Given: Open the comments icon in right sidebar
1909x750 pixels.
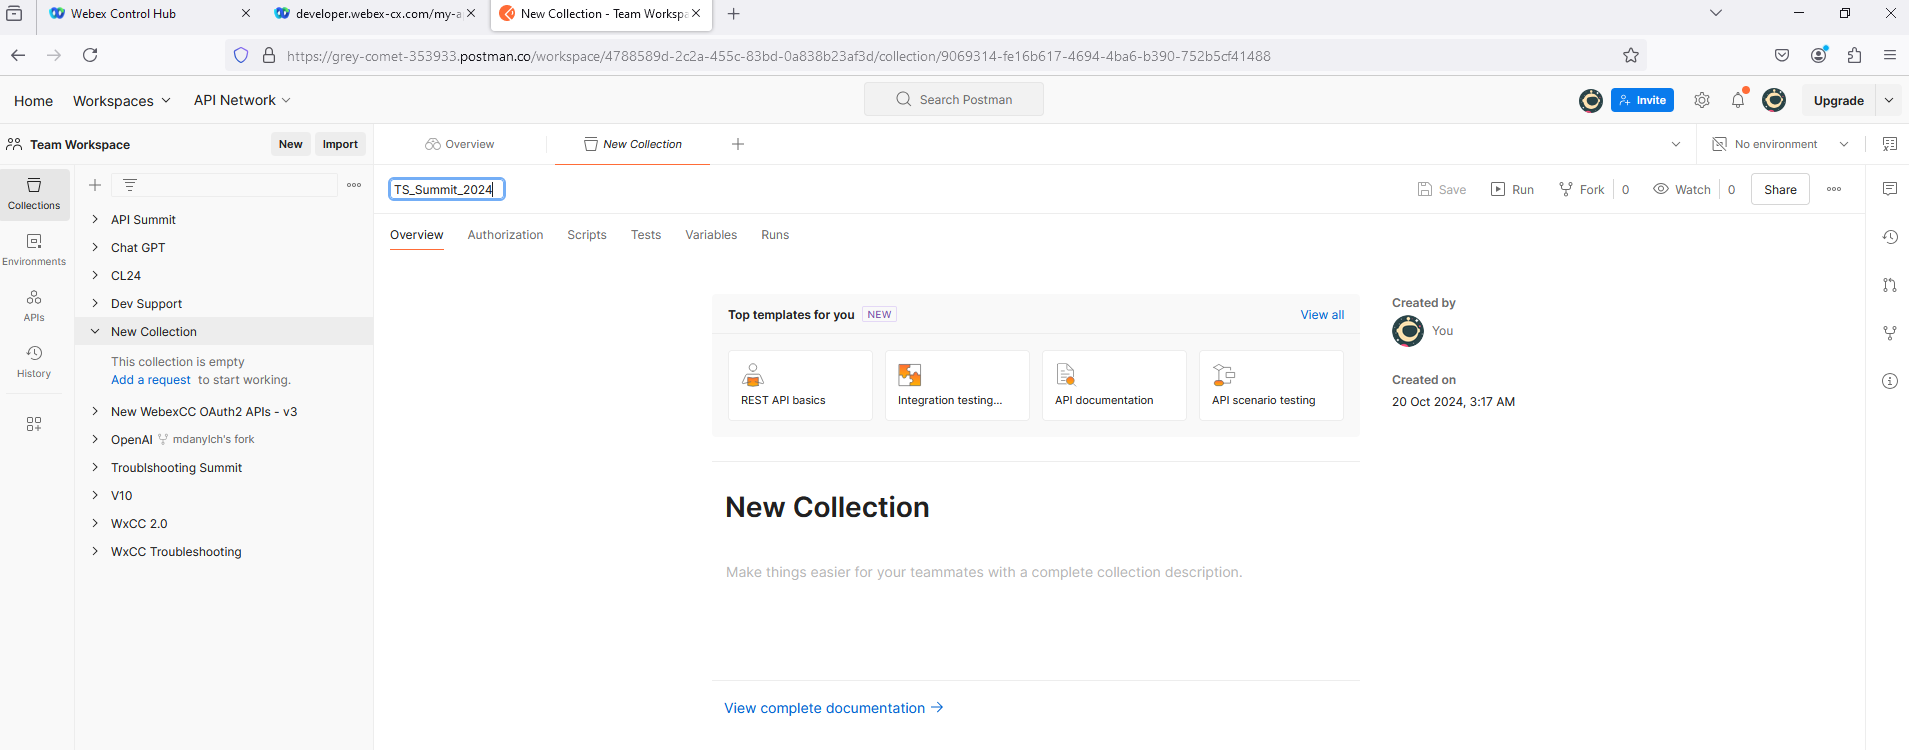Looking at the screenshot, I should point(1890,189).
